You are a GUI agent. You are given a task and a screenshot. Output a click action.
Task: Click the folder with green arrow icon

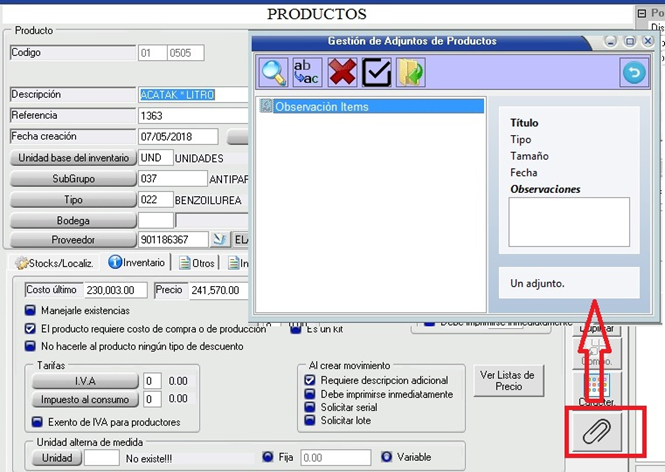pos(410,72)
